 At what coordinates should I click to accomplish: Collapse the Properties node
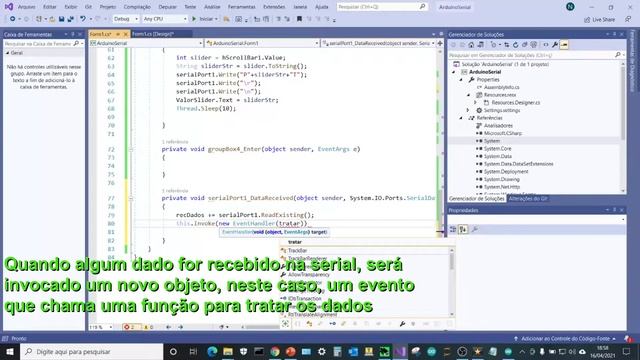pyautogui.click(x=461, y=80)
